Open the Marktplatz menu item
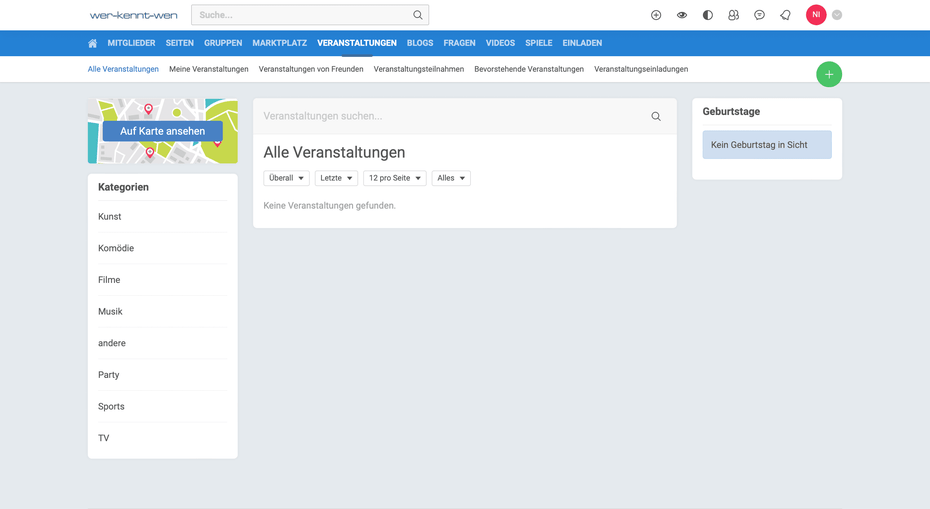This screenshot has height=509, width=930. 279,43
